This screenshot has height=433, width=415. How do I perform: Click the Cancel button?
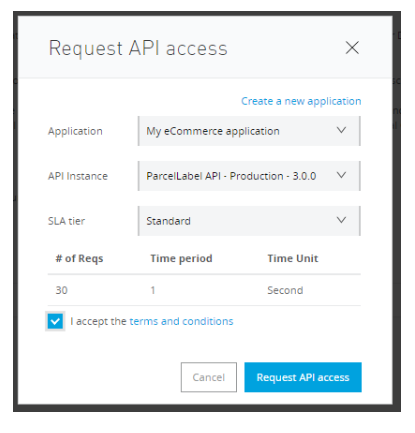click(x=209, y=377)
